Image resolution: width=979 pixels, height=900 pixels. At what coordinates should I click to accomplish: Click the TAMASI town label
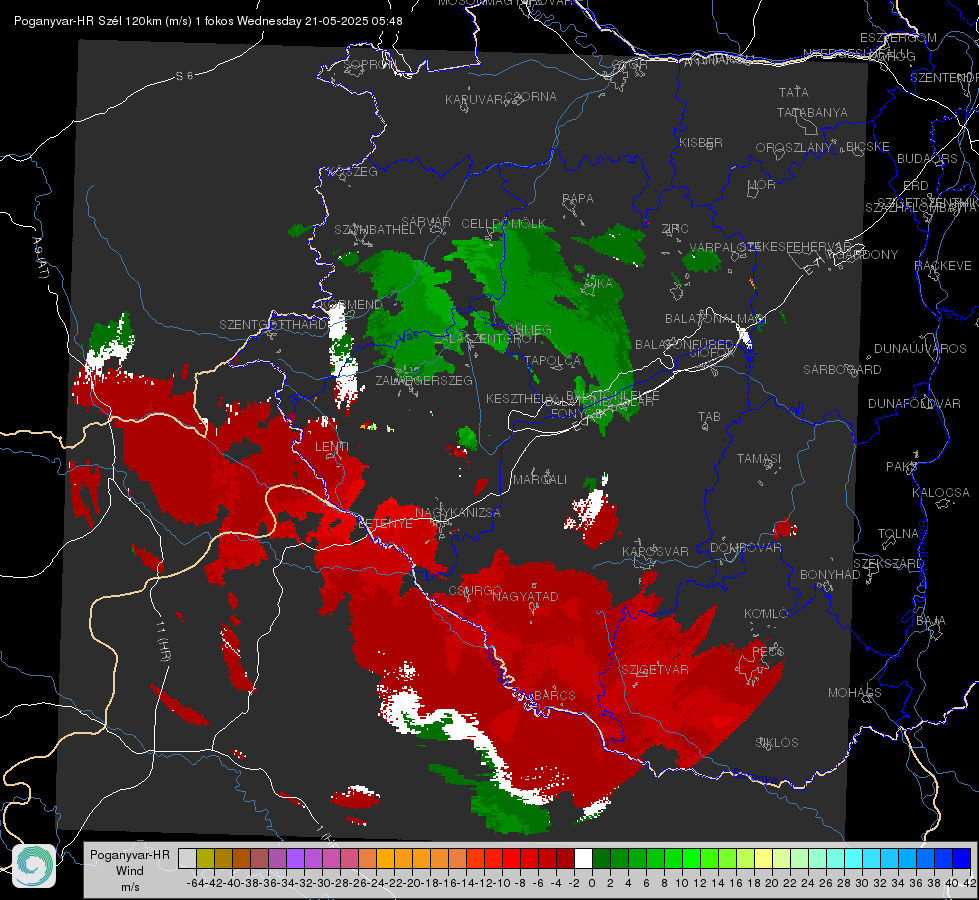click(759, 458)
